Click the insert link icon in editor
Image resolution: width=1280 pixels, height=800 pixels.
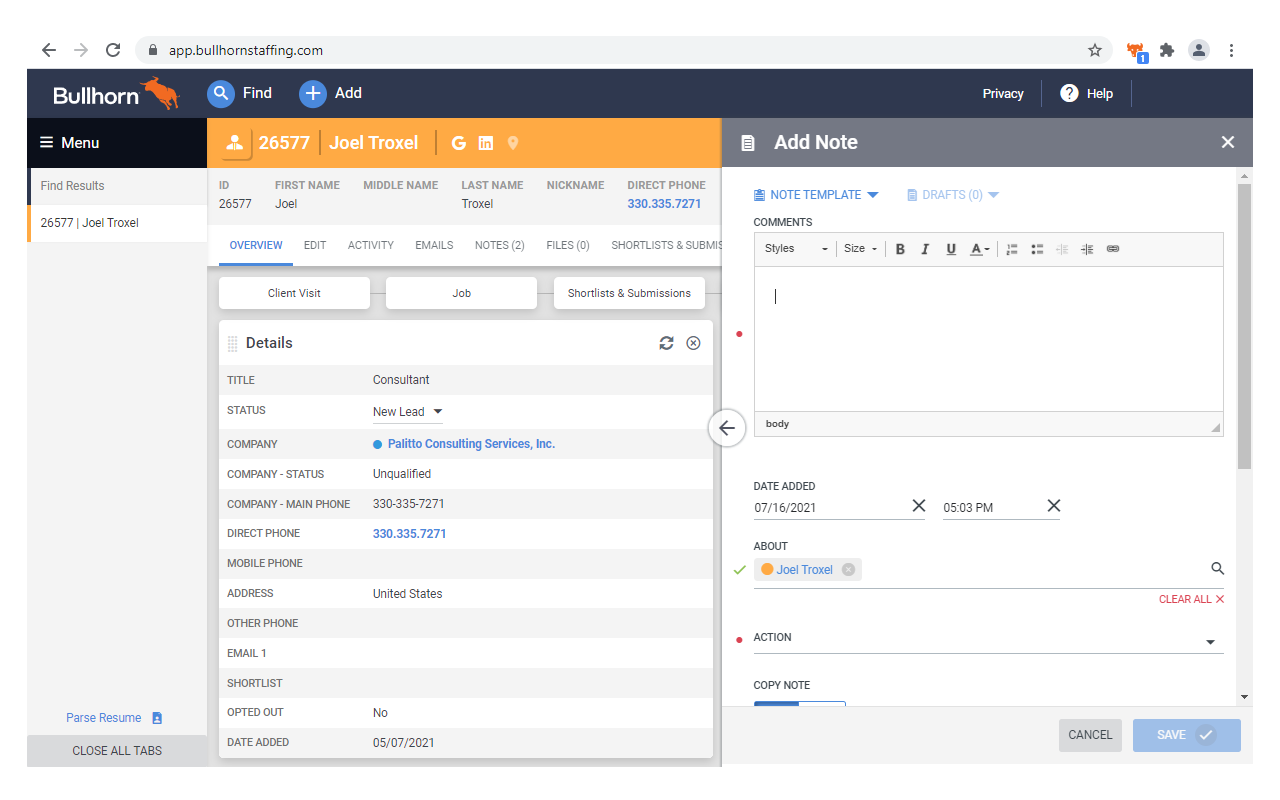[x=1113, y=249]
